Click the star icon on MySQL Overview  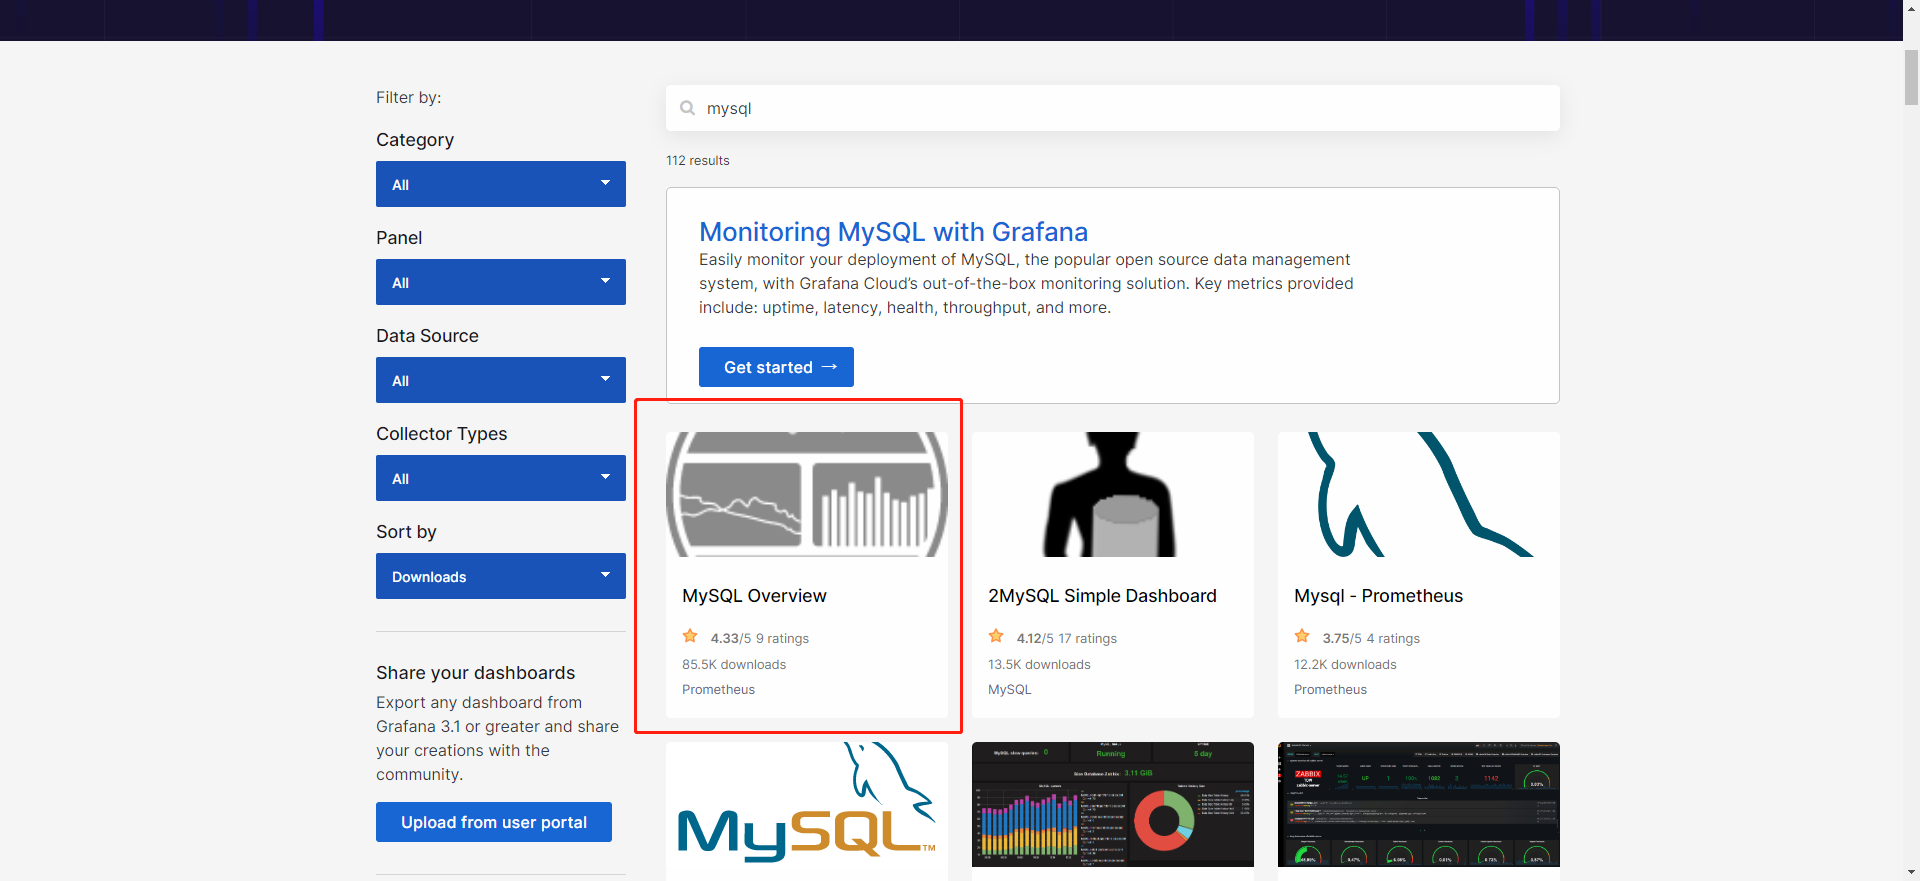click(x=690, y=636)
